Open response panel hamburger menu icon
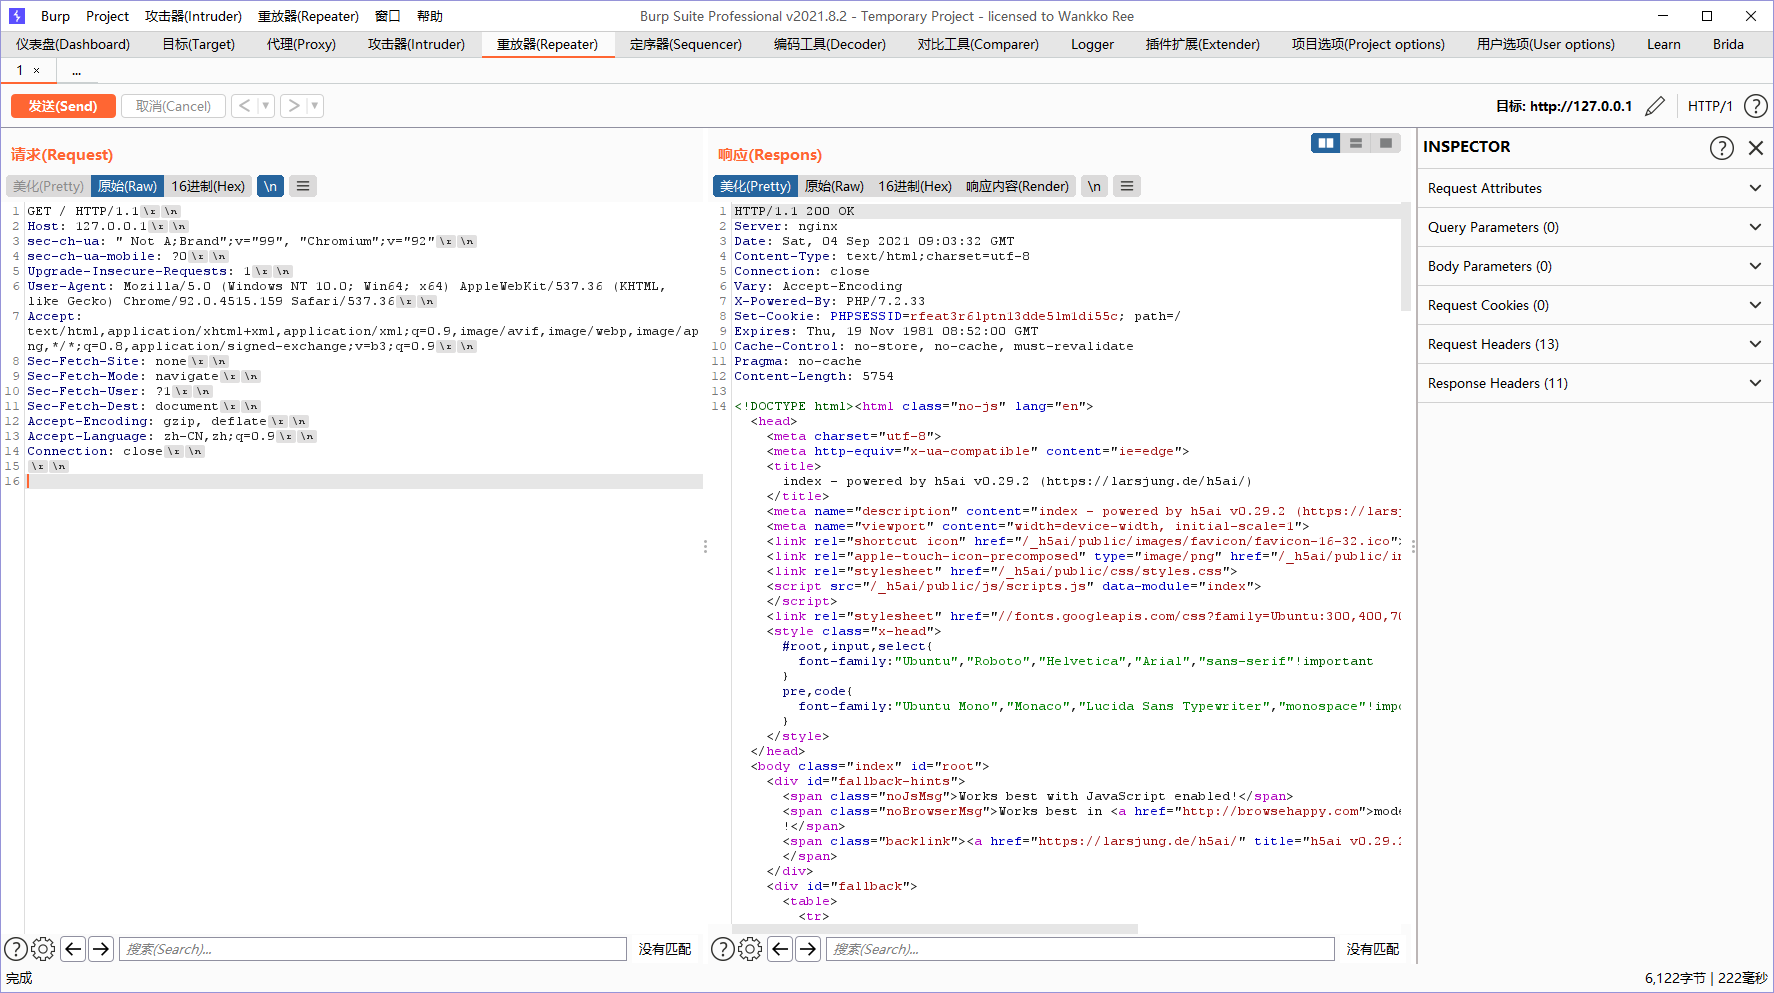This screenshot has width=1774, height=993. point(1127,186)
